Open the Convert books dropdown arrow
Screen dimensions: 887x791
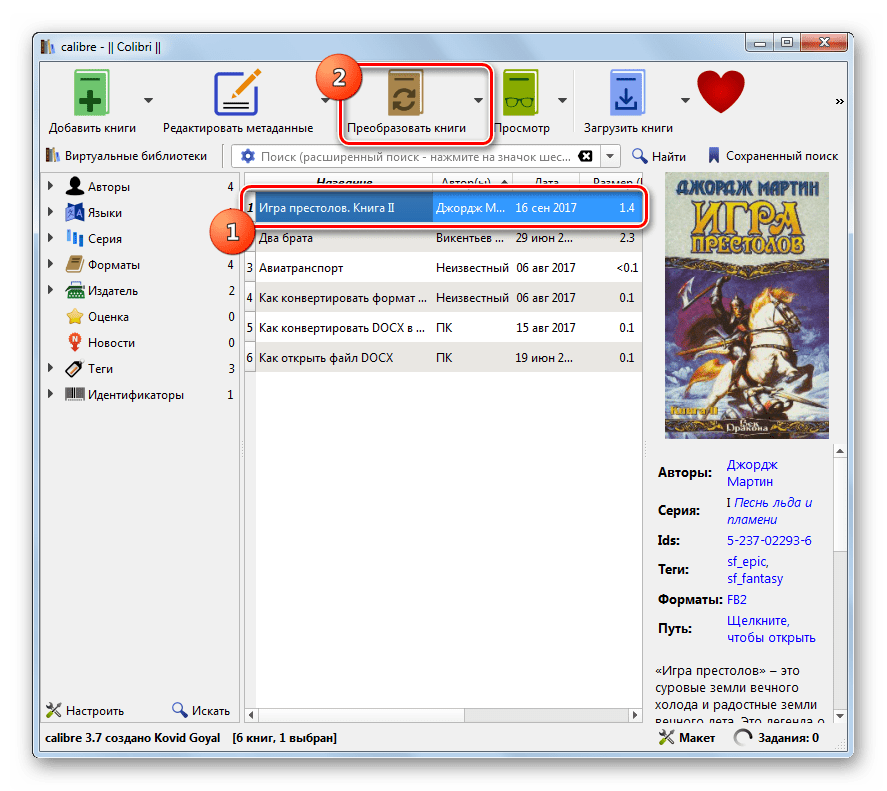pyautogui.click(x=478, y=100)
